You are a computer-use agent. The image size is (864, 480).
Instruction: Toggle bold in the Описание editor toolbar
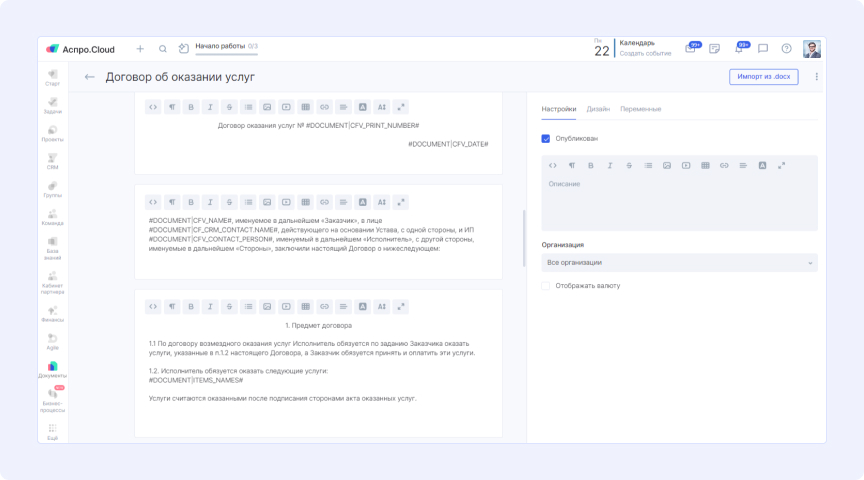[x=591, y=165]
